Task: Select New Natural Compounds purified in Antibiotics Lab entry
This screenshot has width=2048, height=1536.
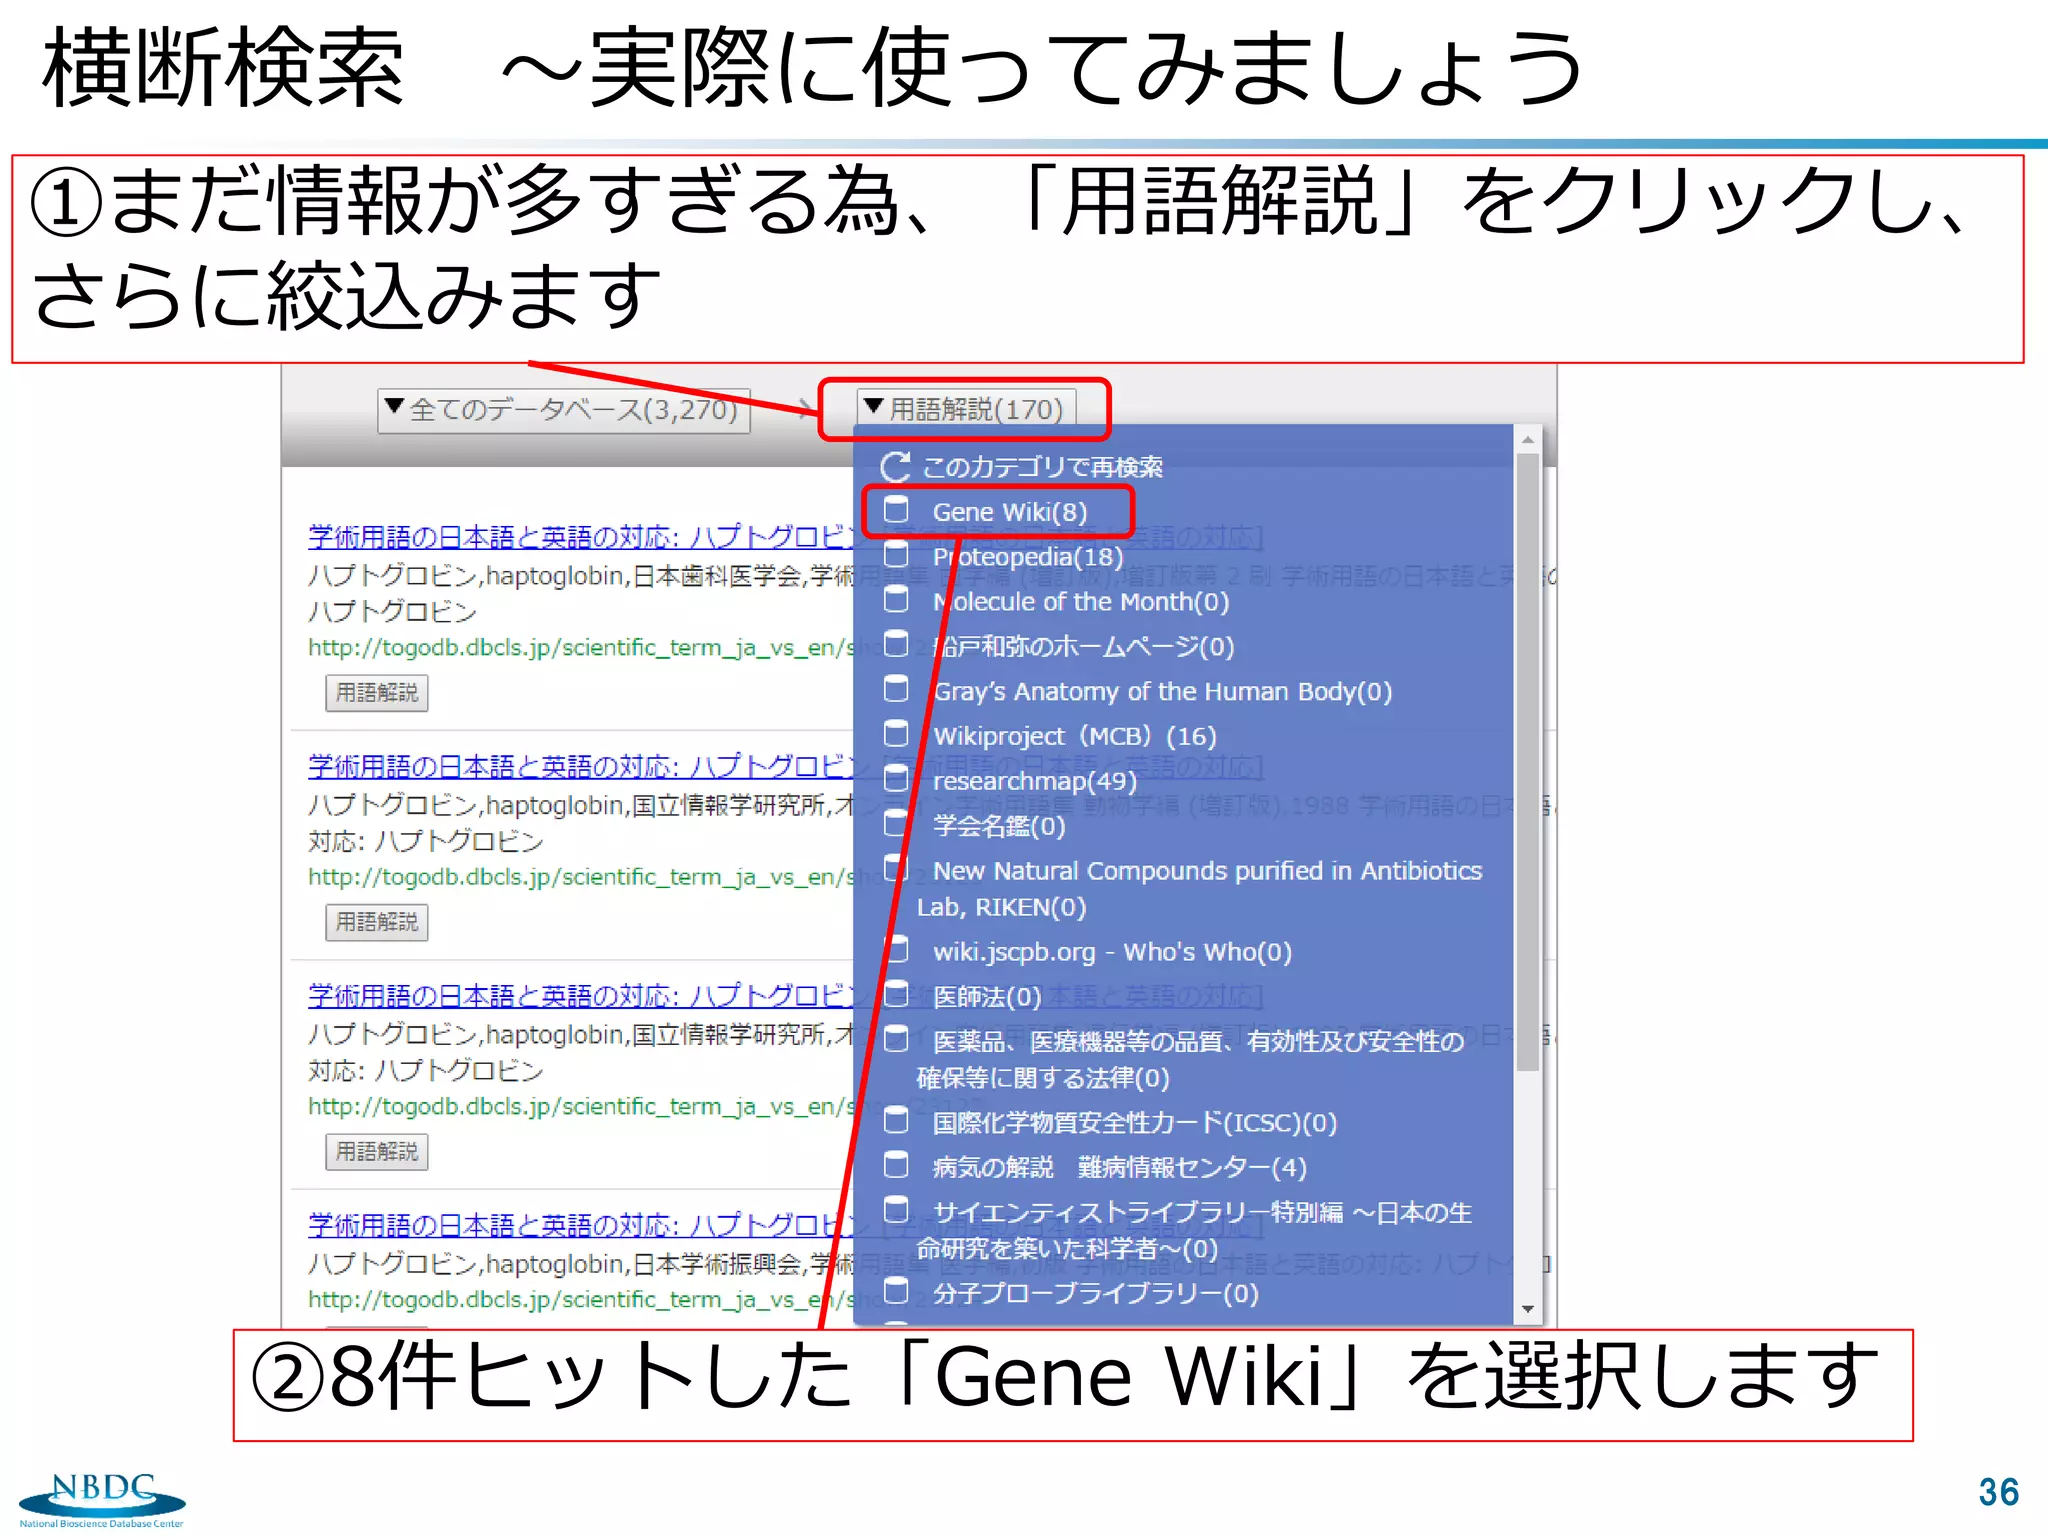Action: (x=1199, y=889)
